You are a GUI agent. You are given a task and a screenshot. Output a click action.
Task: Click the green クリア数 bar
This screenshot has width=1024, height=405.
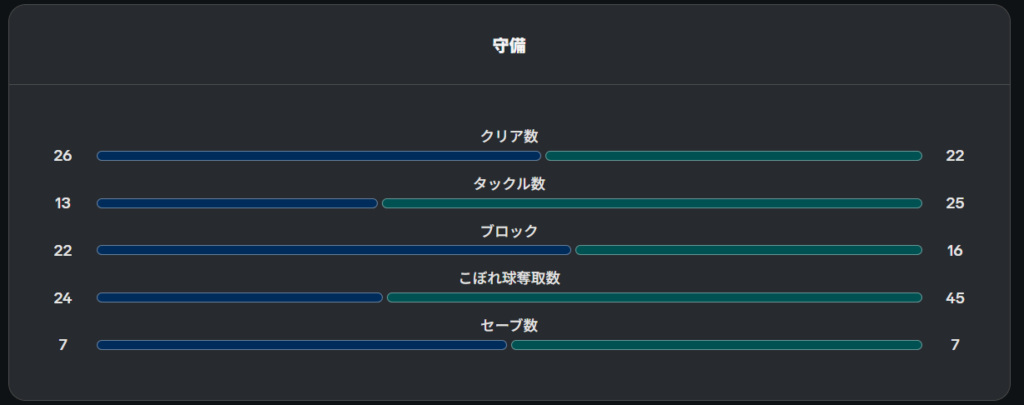pos(733,156)
